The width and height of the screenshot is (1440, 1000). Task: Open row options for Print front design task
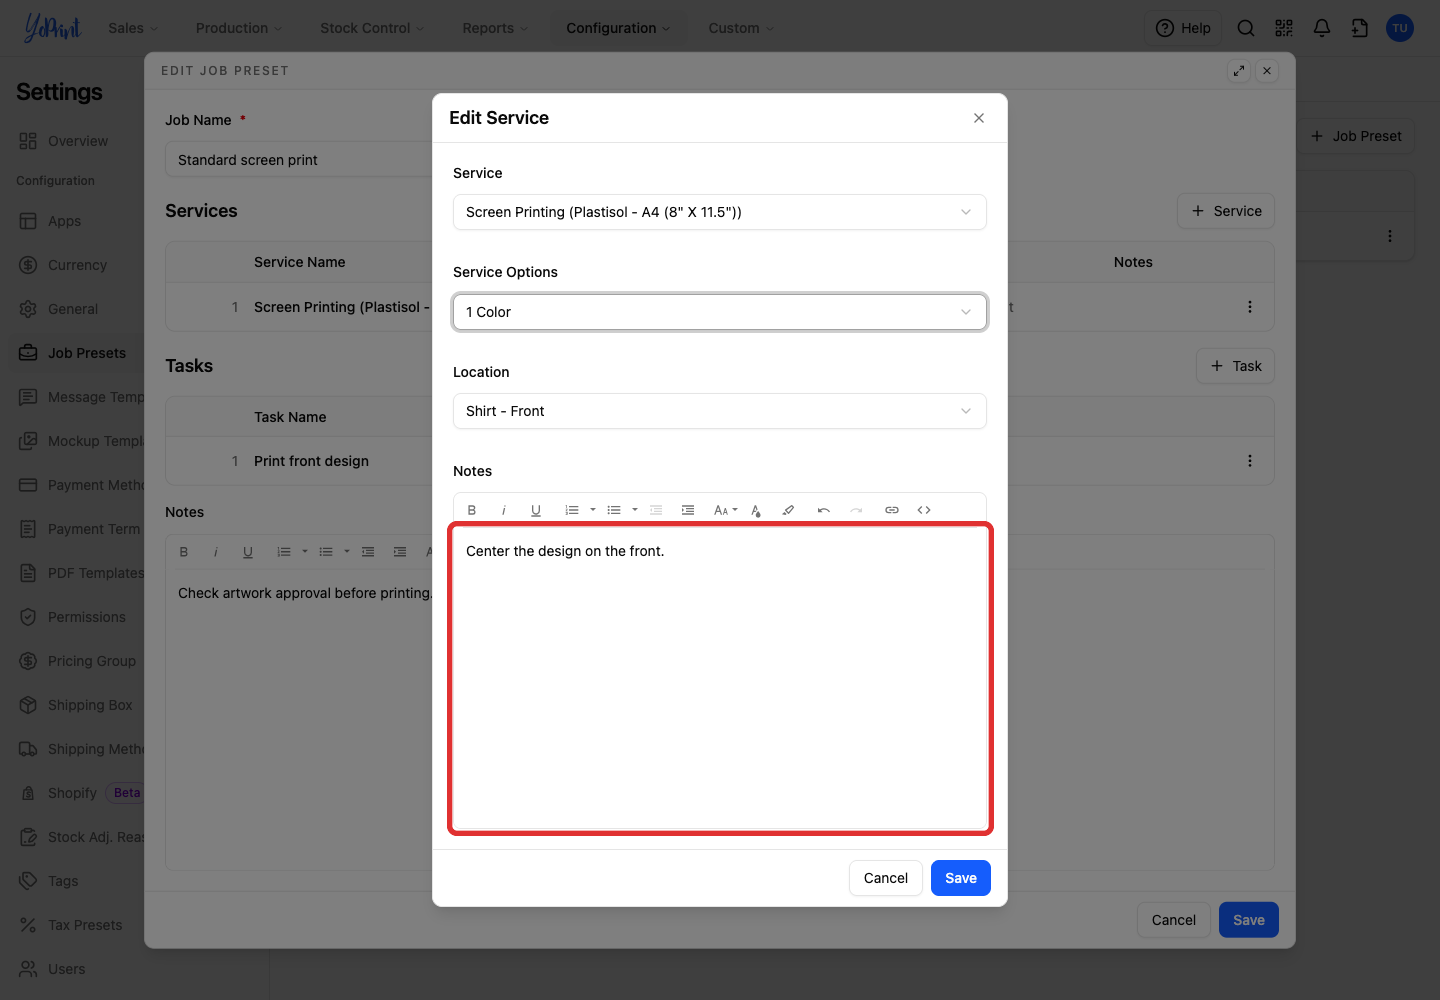pyautogui.click(x=1250, y=461)
